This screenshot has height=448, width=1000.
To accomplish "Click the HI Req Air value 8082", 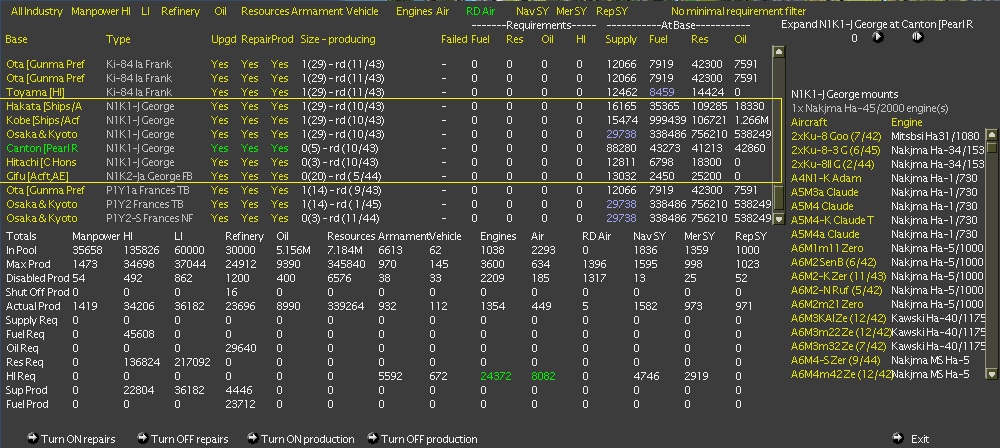I will (x=543, y=377).
